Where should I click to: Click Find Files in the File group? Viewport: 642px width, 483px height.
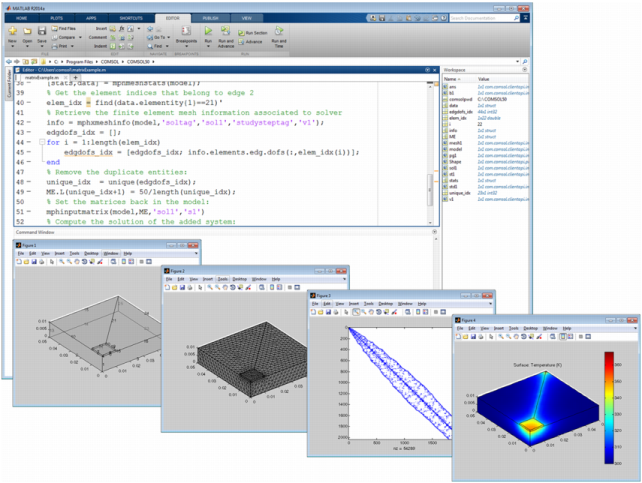63,29
